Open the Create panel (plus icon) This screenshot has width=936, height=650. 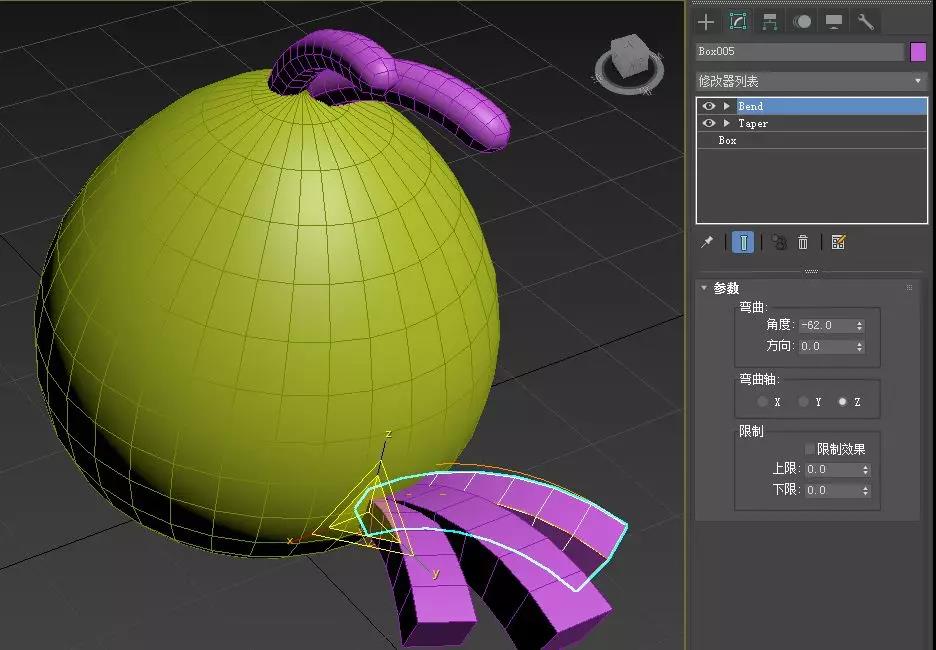tap(705, 21)
